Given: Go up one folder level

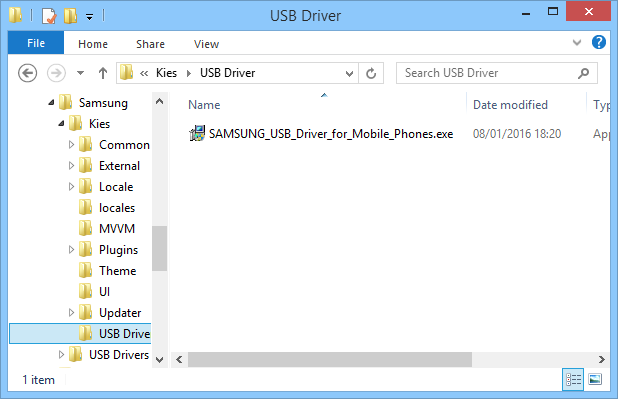Looking at the screenshot, I should pos(103,73).
